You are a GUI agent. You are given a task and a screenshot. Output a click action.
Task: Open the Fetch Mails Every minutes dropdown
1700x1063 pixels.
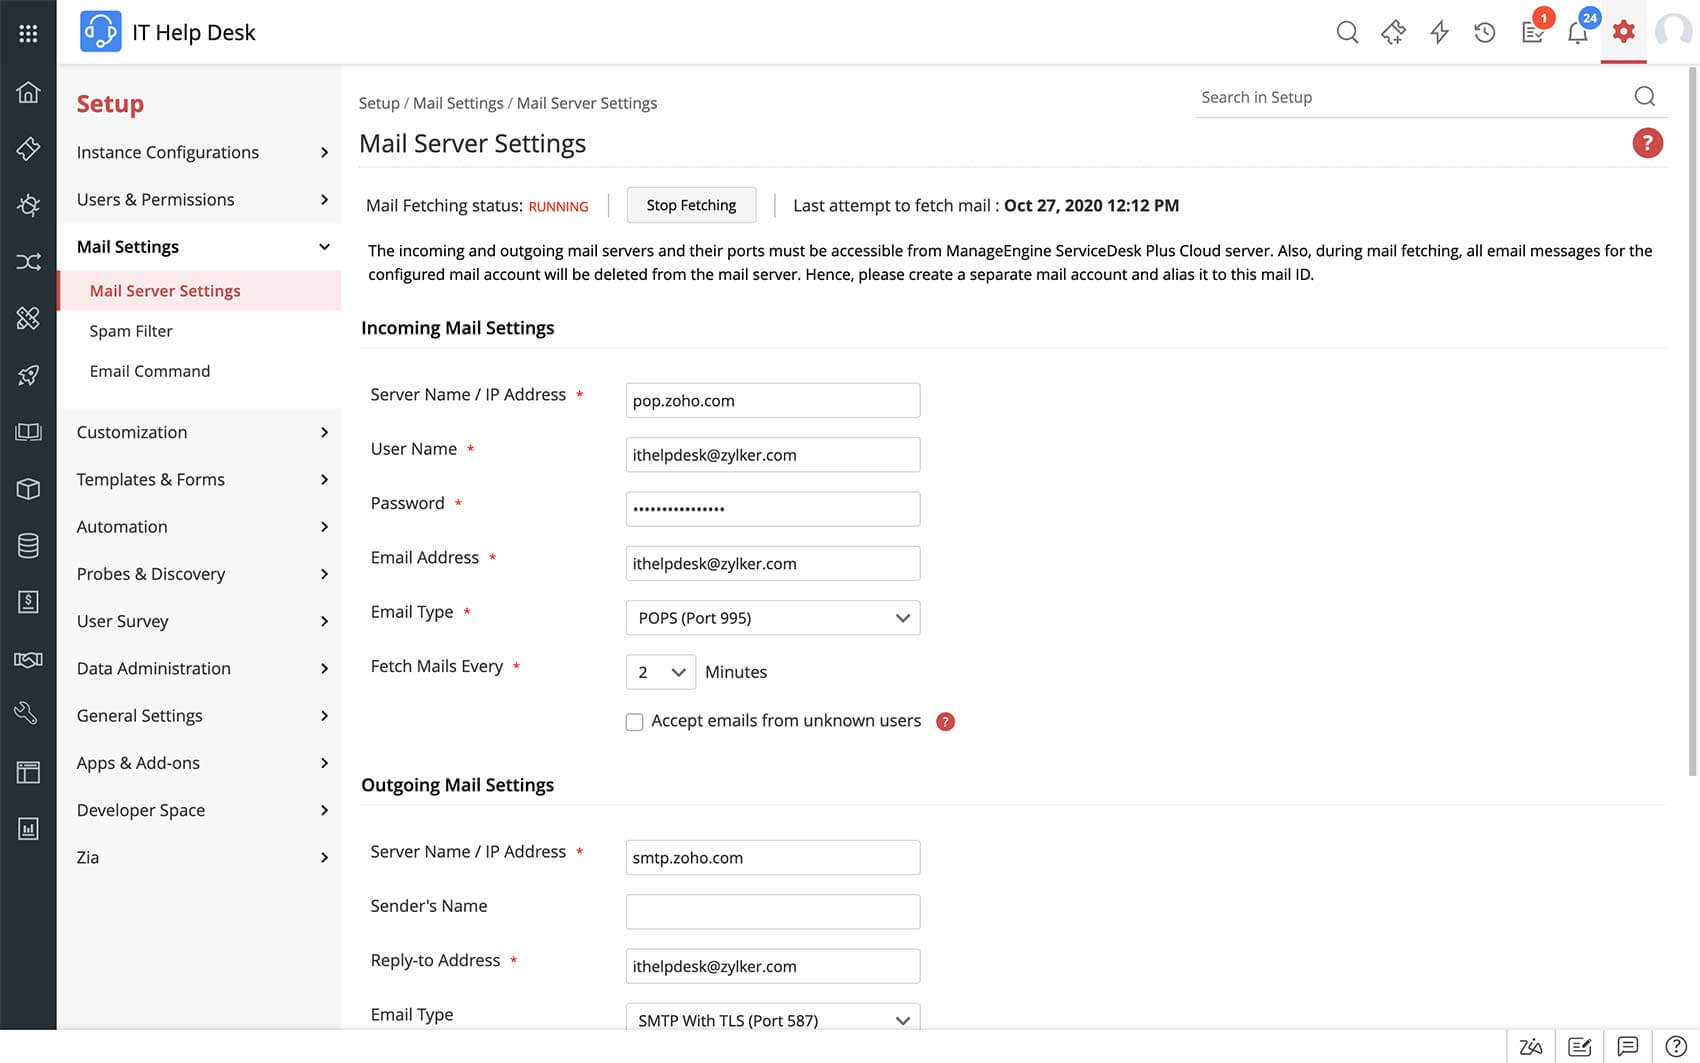tap(660, 672)
